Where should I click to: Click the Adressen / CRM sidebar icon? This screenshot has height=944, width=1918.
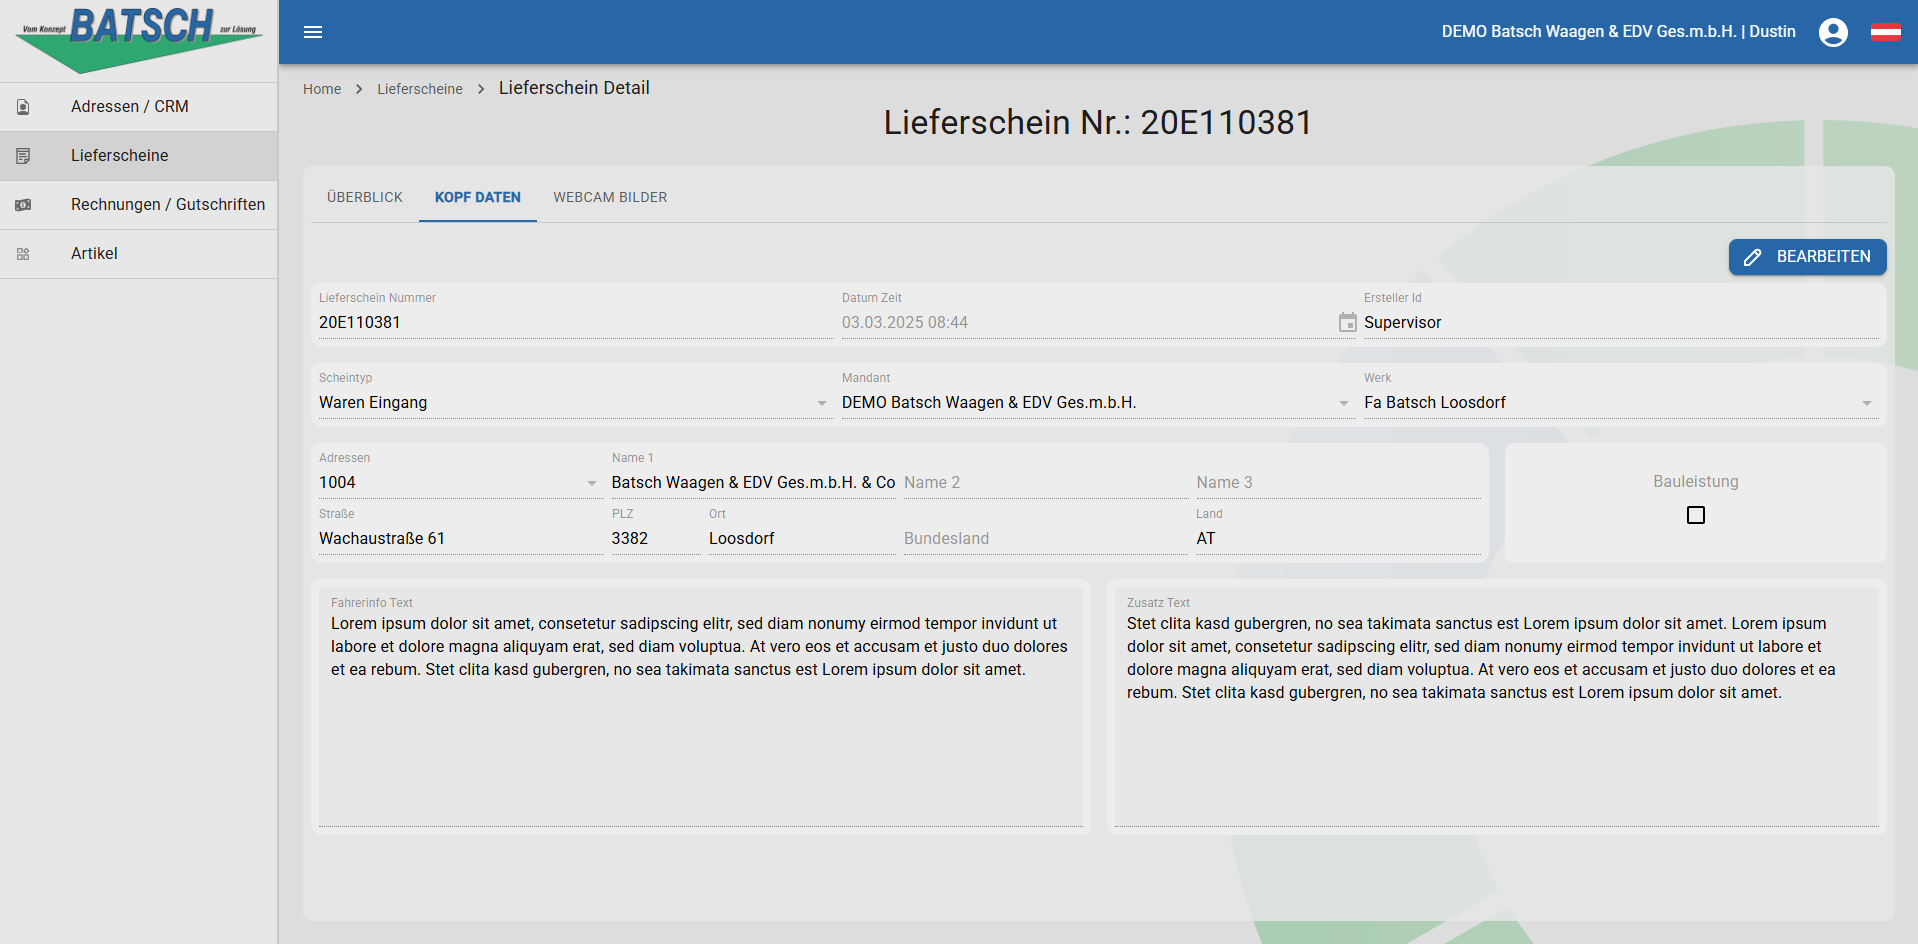23,107
